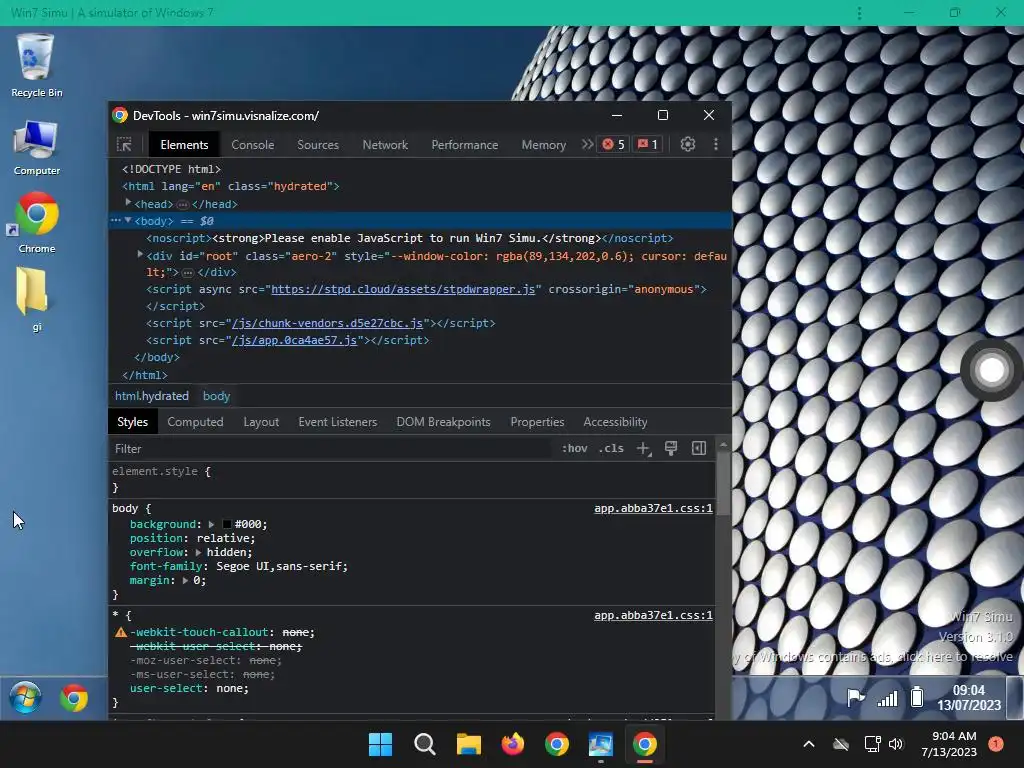Toggle :hov element state panel

pos(575,449)
